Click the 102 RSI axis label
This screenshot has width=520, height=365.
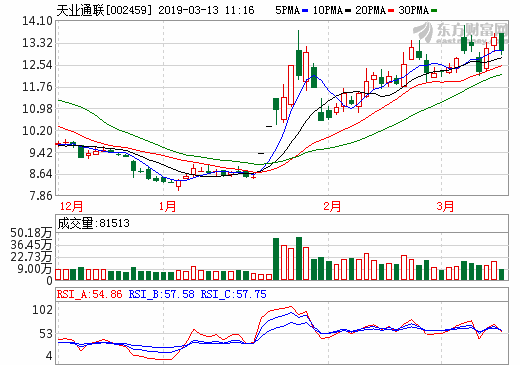click(x=42, y=310)
